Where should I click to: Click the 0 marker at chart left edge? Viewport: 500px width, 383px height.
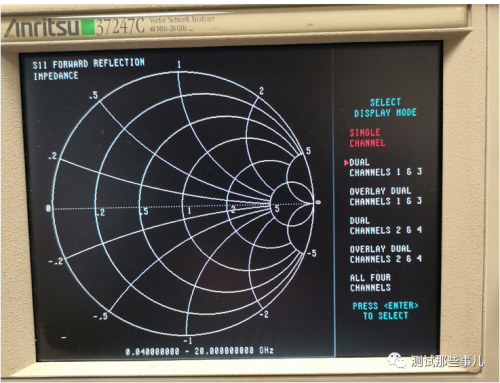click(48, 209)
